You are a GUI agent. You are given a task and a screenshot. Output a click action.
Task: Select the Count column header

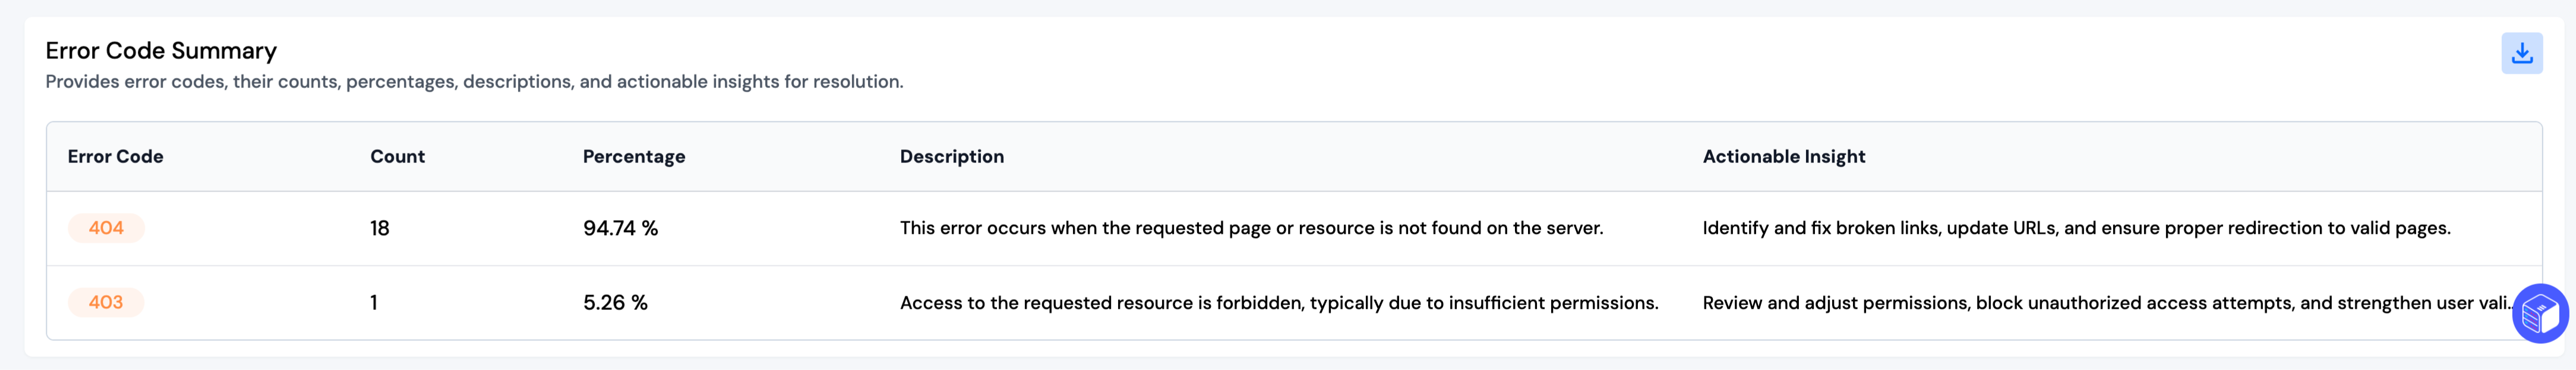(397, 156)
